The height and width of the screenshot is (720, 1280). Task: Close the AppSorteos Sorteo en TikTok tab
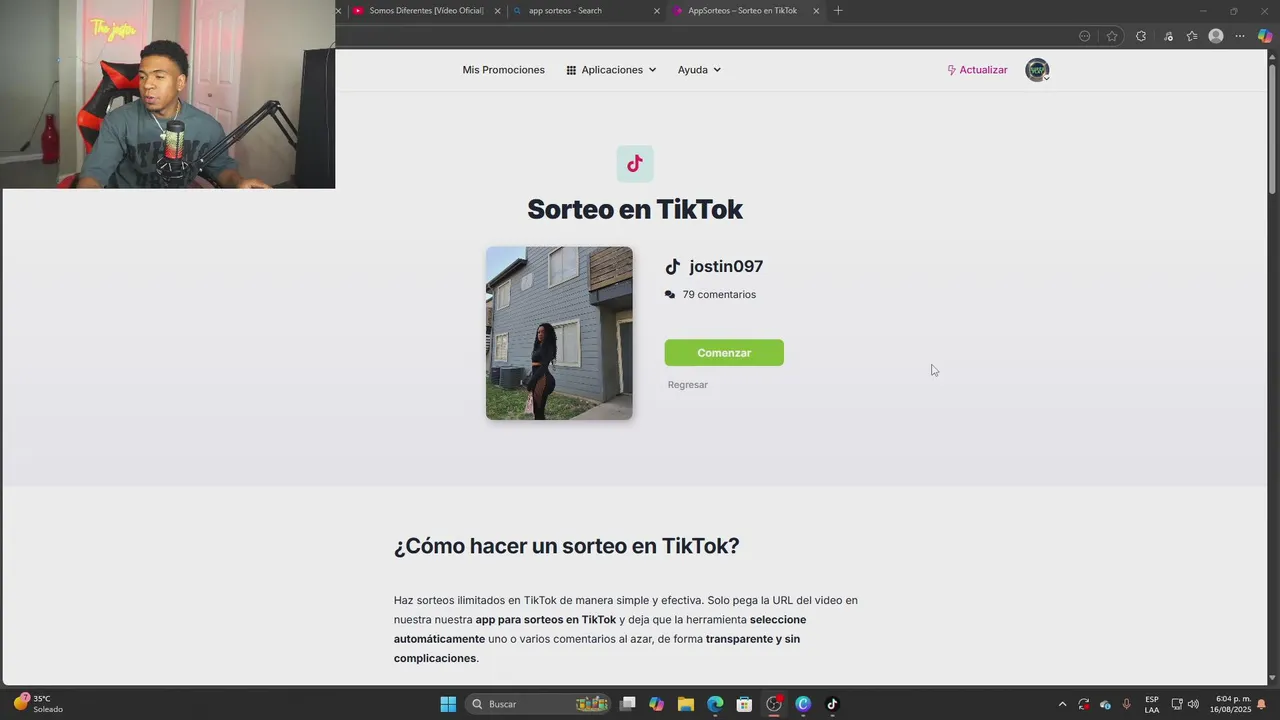pyautogui.click(x=816, y=11)
